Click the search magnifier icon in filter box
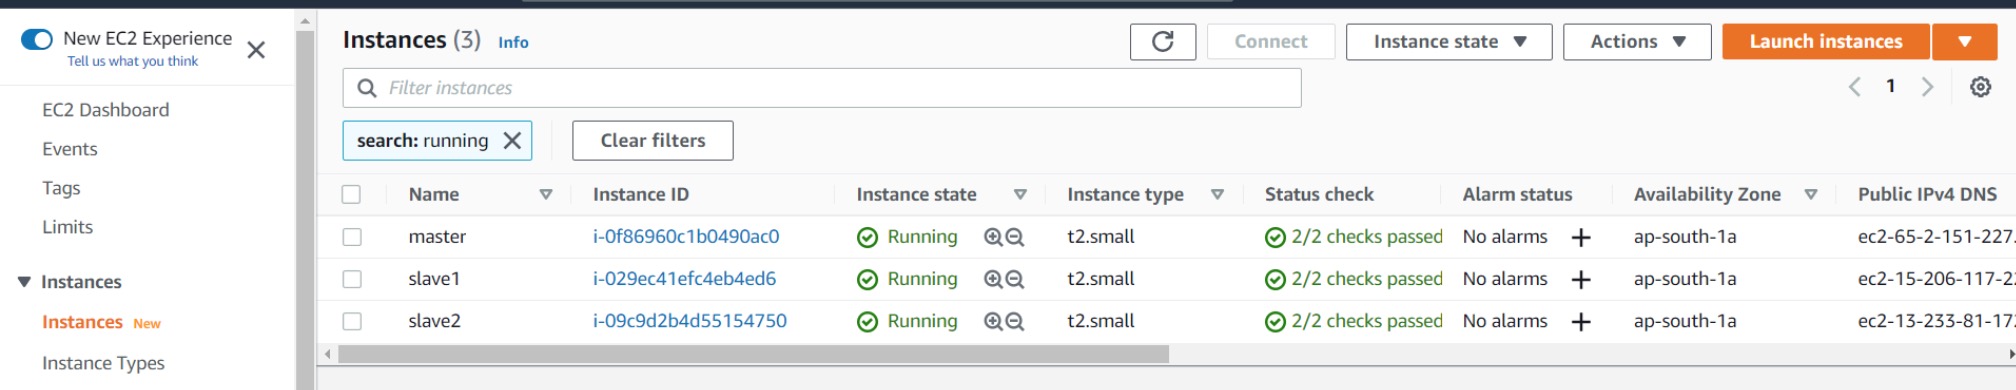 [367, 88]
